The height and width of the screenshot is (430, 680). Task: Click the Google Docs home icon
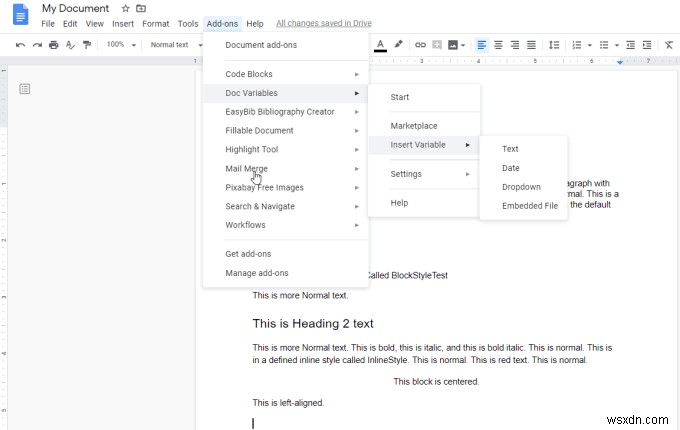(20, 14)
